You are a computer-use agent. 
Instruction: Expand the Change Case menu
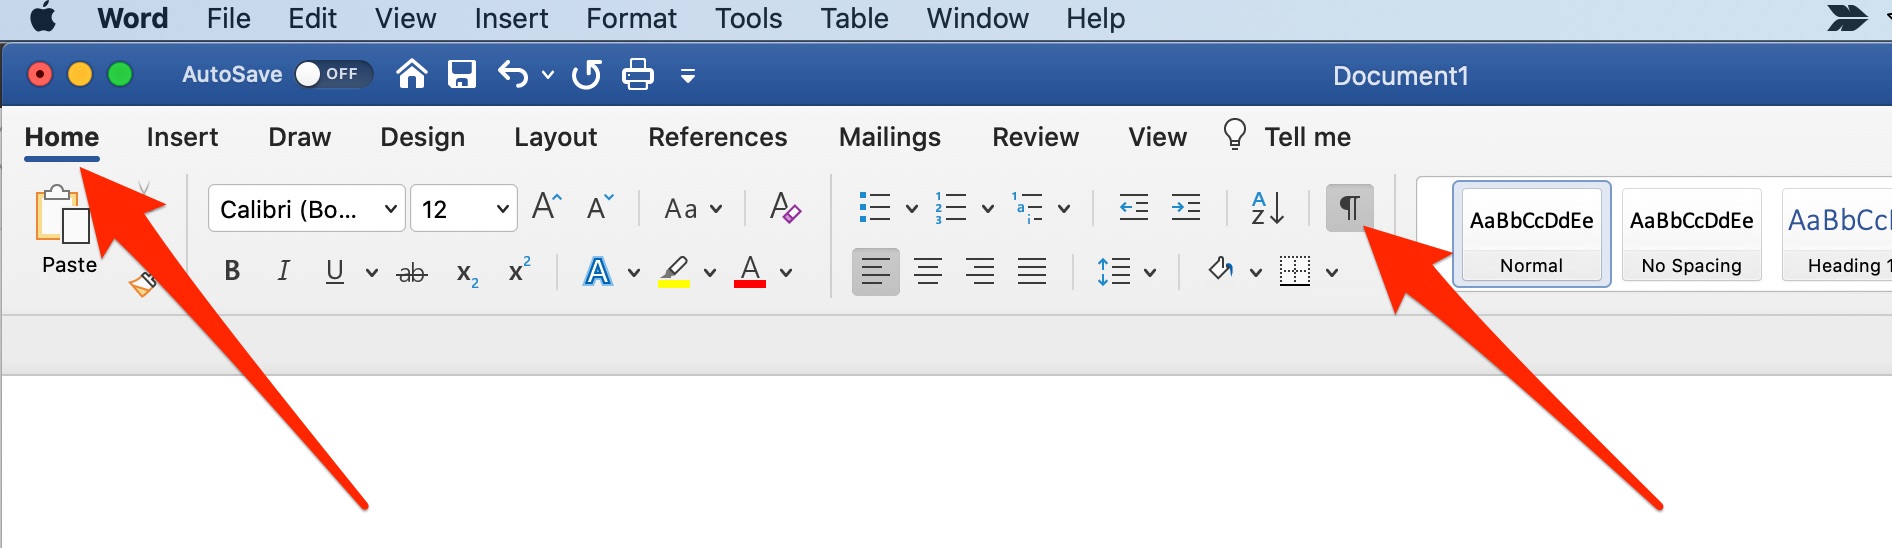(x=716, y=209)
